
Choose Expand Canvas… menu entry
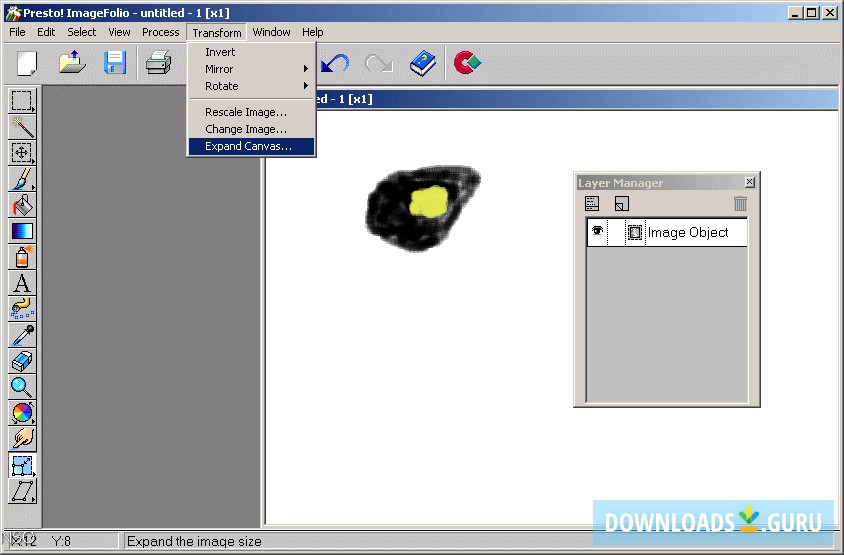click(251, 146)
